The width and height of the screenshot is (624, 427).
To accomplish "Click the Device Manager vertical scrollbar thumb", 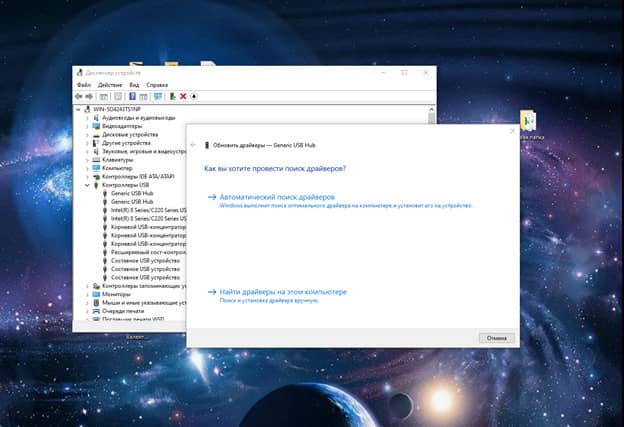I will click(x=431, y=118).
